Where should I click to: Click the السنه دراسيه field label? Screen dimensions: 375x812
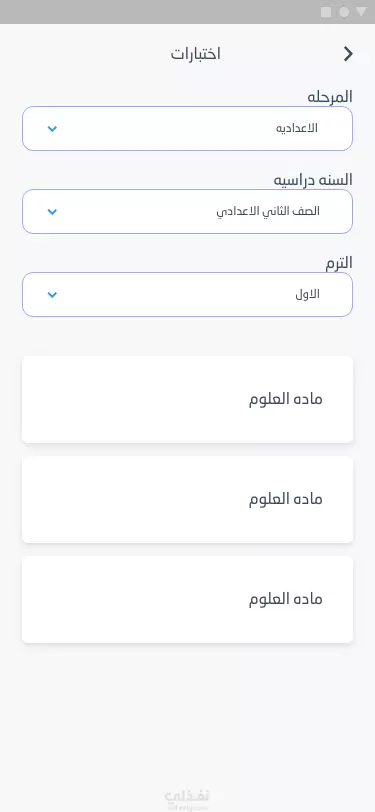pos(313,180)
